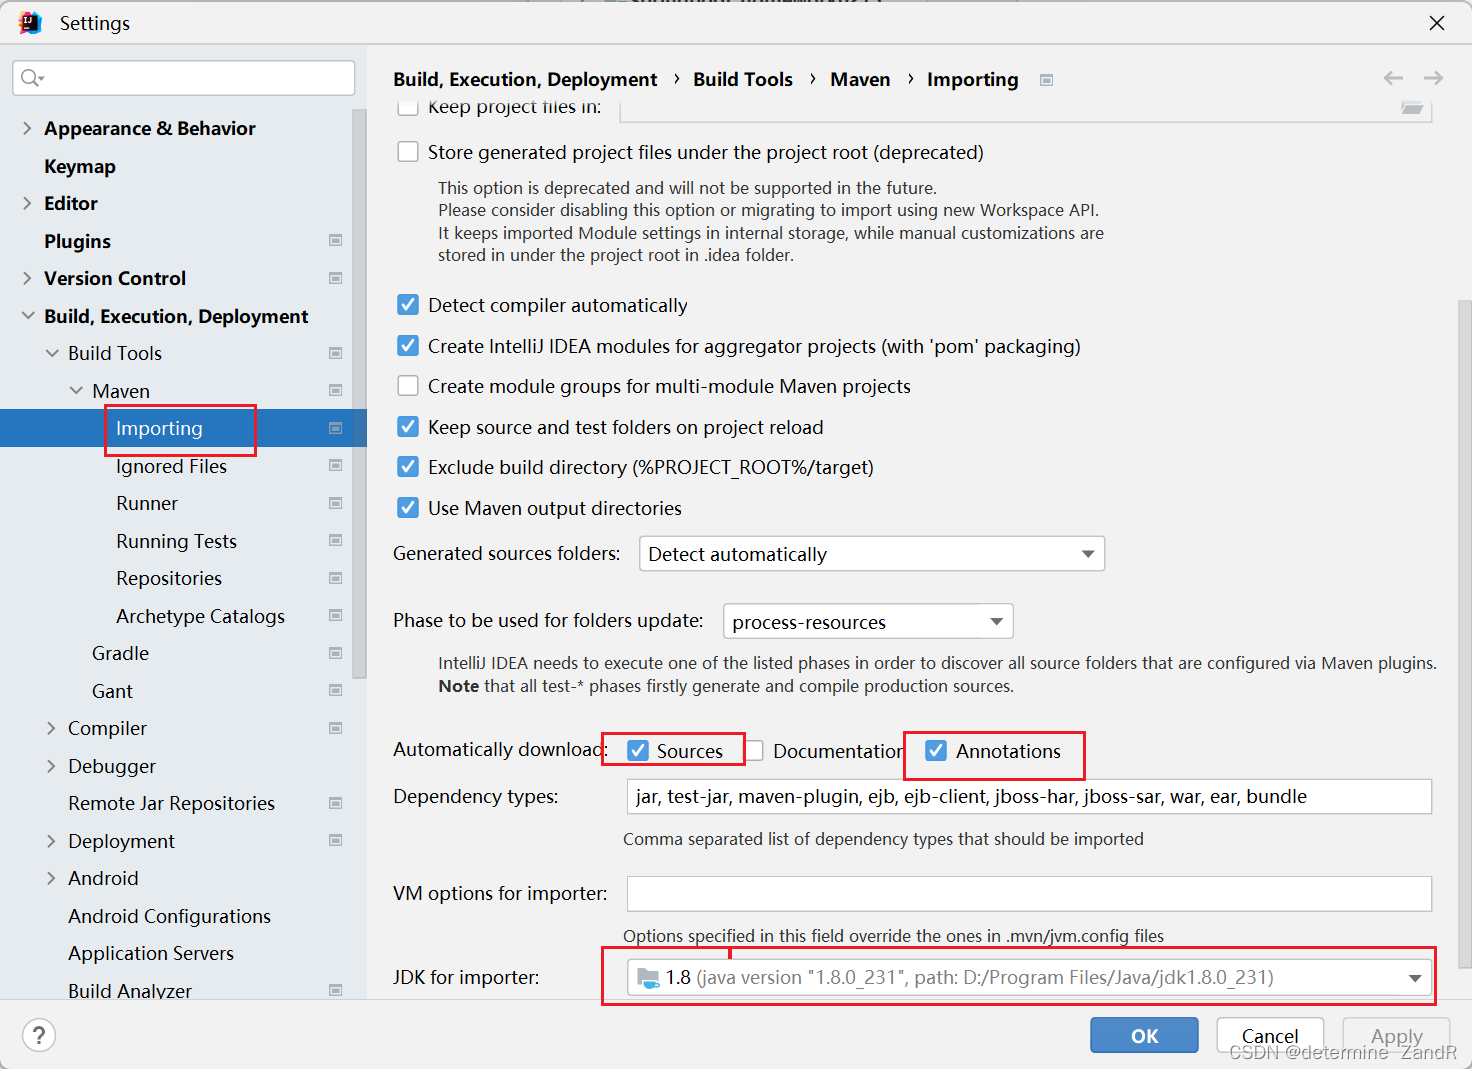Click the project settings icon beside Running Tests
Image resolution: width=1472 pixels, height=1069 pixels.
coord(335,540)
